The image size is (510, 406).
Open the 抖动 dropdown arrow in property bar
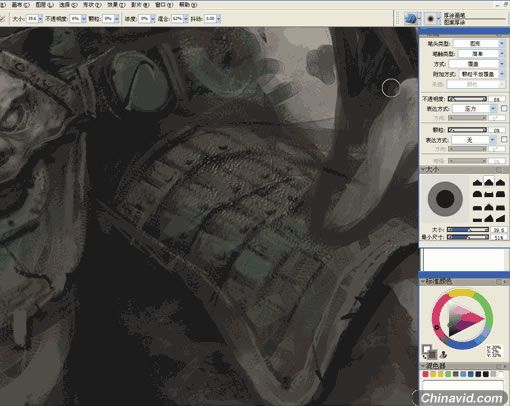218,19
